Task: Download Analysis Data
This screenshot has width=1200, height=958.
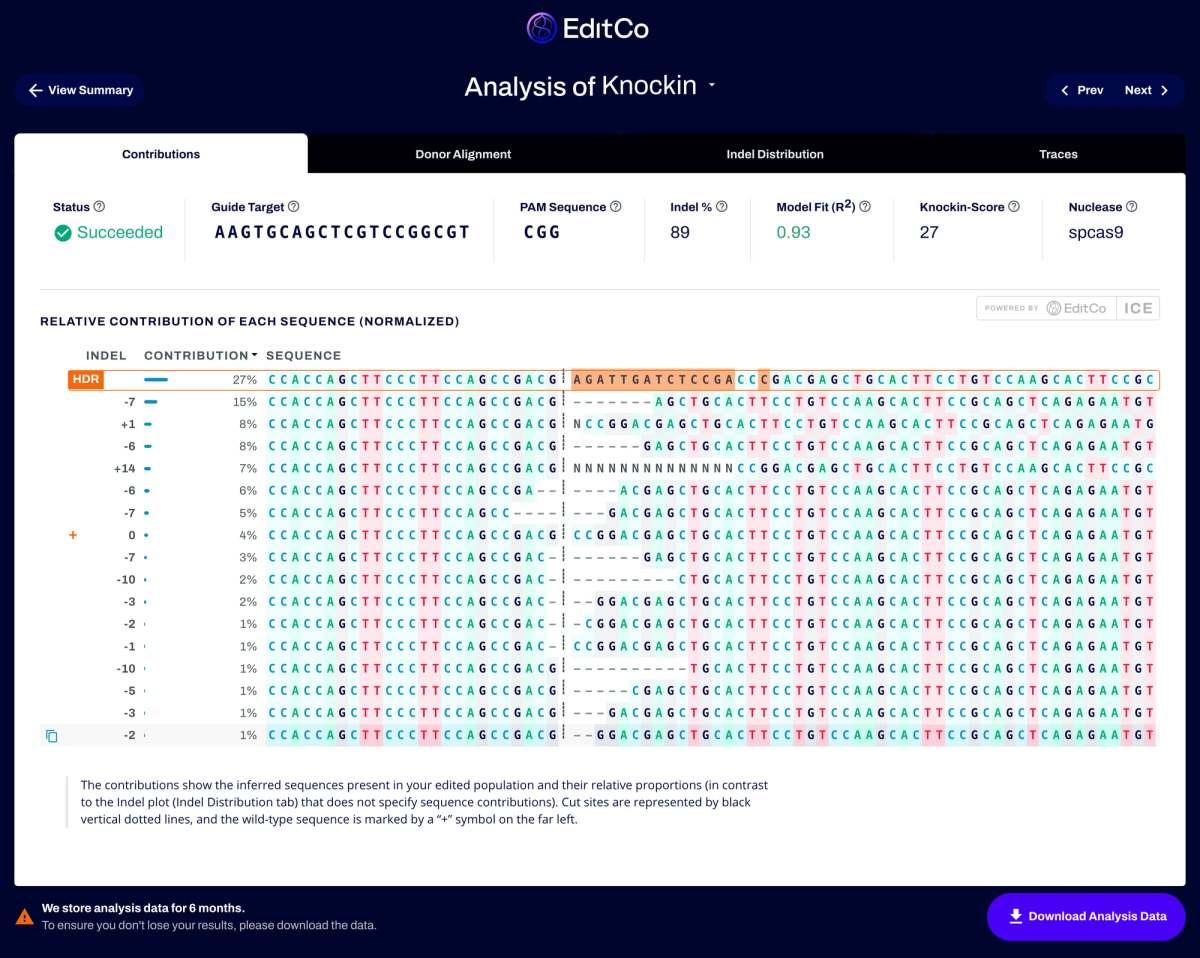Action: [1086, 916]
